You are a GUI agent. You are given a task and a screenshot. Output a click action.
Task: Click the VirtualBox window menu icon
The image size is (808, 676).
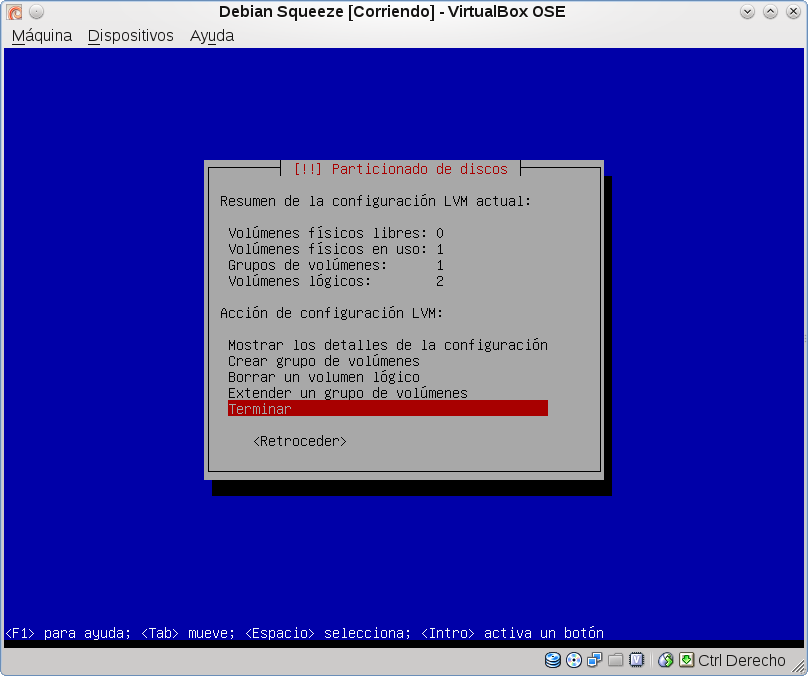(14, 11)
